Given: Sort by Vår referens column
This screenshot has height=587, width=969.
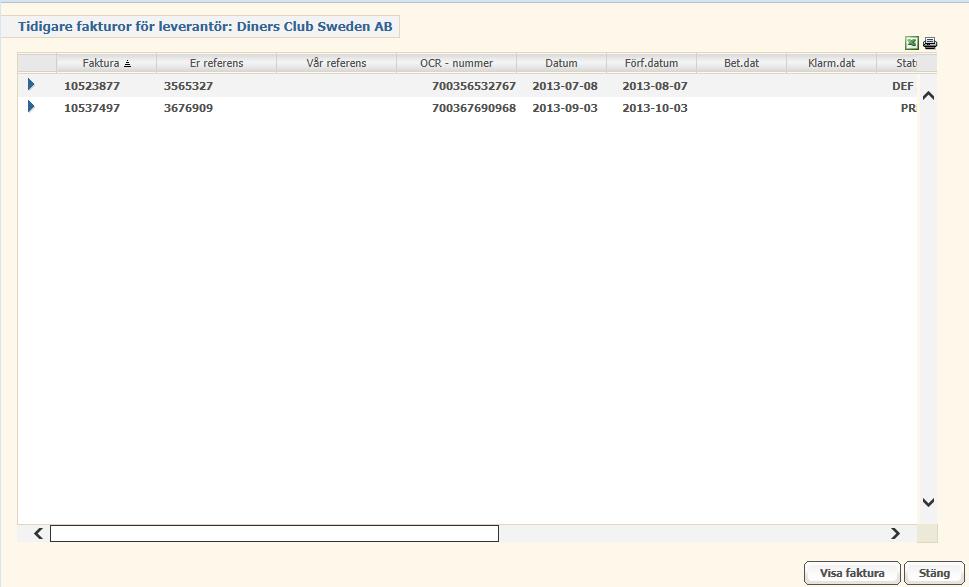Looking at the screenshot, I should pyautogui.click(x=336, y=63).
